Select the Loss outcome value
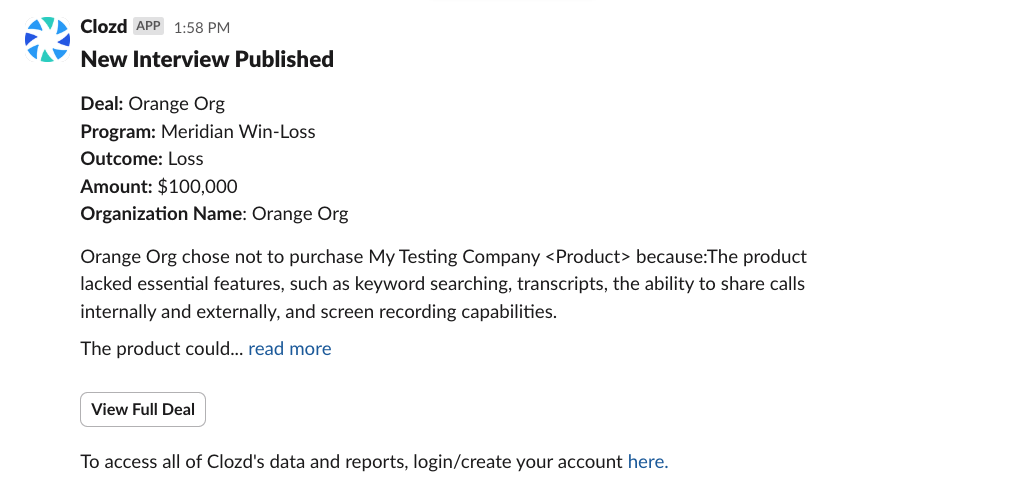The height and width of the screenshot is (498, 1009). click(x=185, y=158)
